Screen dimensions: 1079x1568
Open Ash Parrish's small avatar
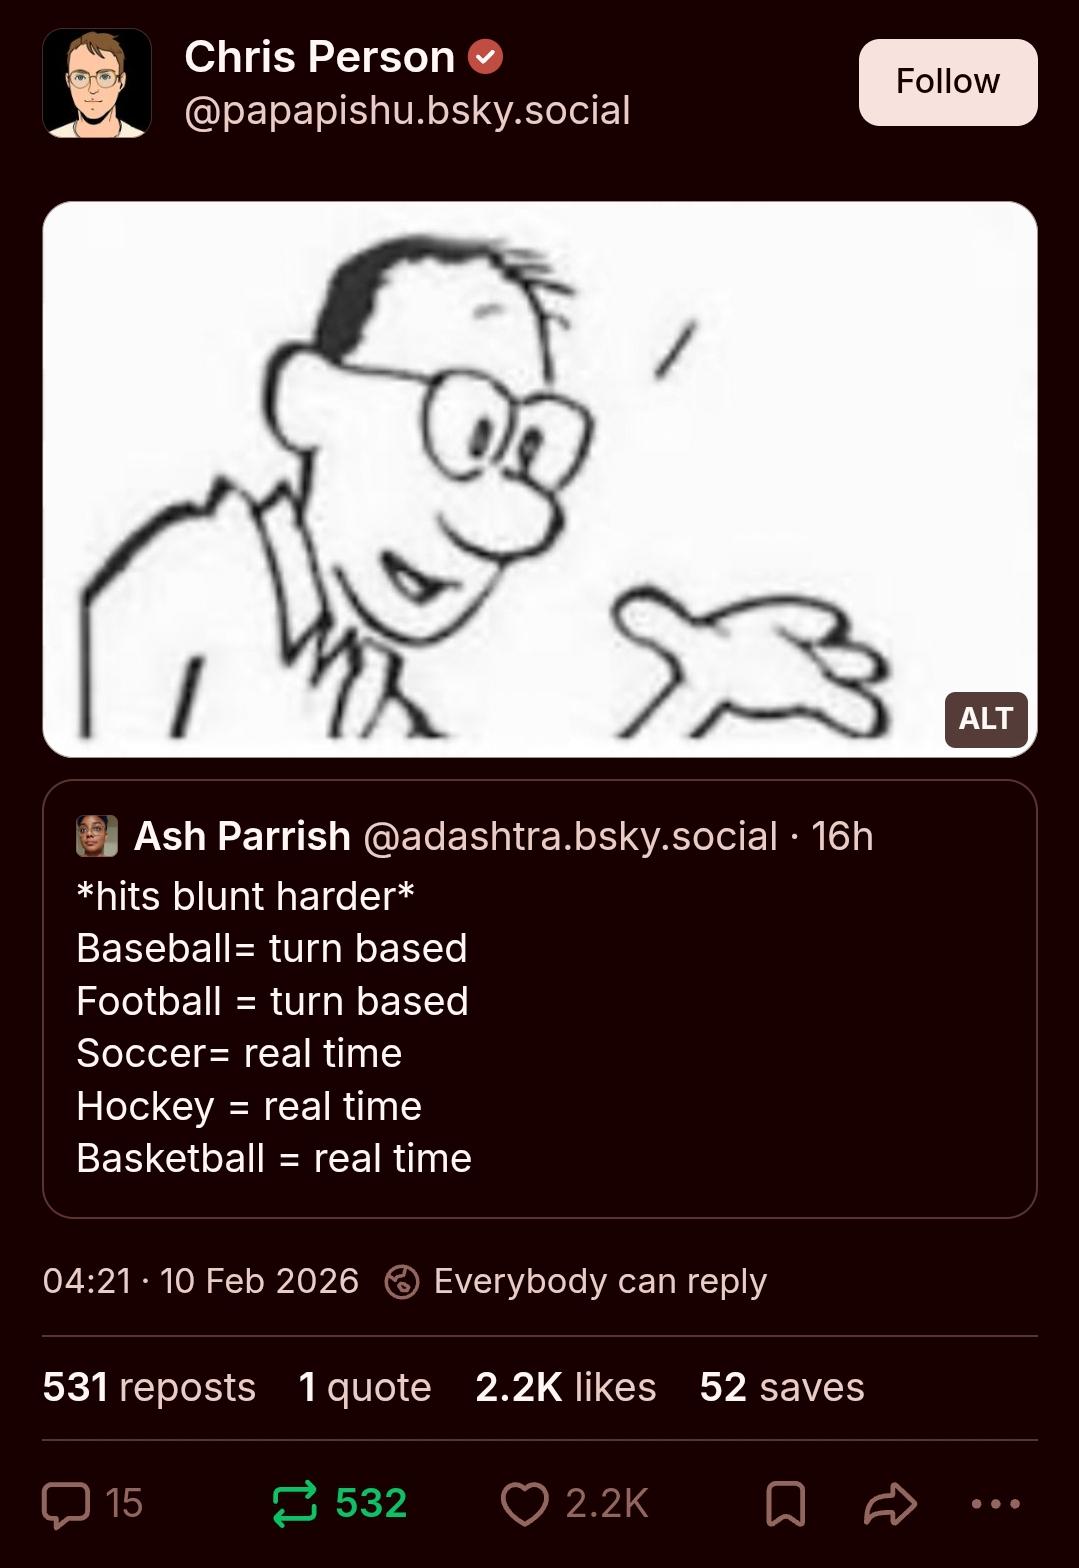[x=97, y=837]
